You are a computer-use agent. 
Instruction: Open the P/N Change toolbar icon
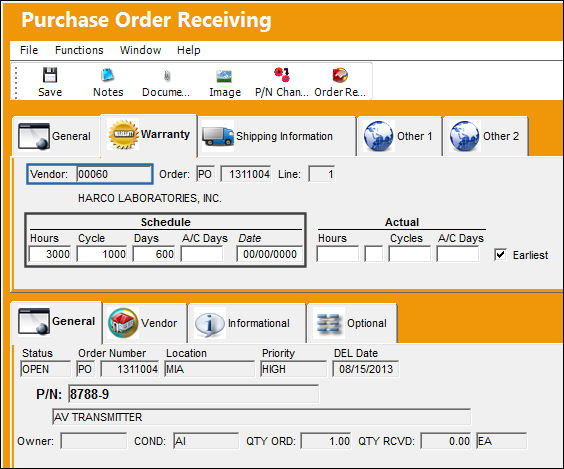pyautogui.click(x=282, y=75)
